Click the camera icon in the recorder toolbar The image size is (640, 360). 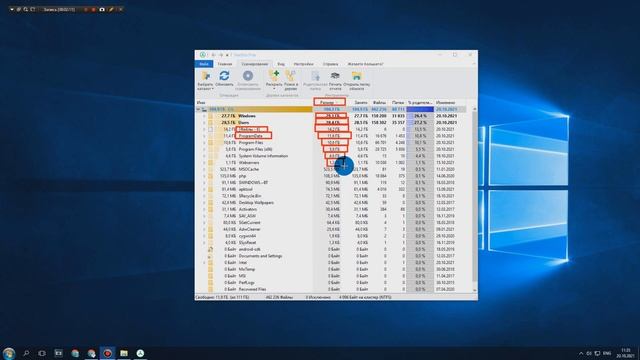click(x=102, y=9)
